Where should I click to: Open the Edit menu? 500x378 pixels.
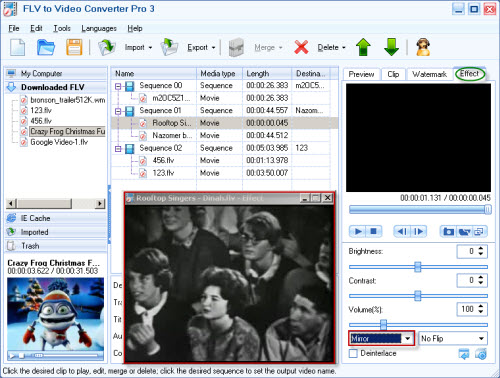click(36, 28)
